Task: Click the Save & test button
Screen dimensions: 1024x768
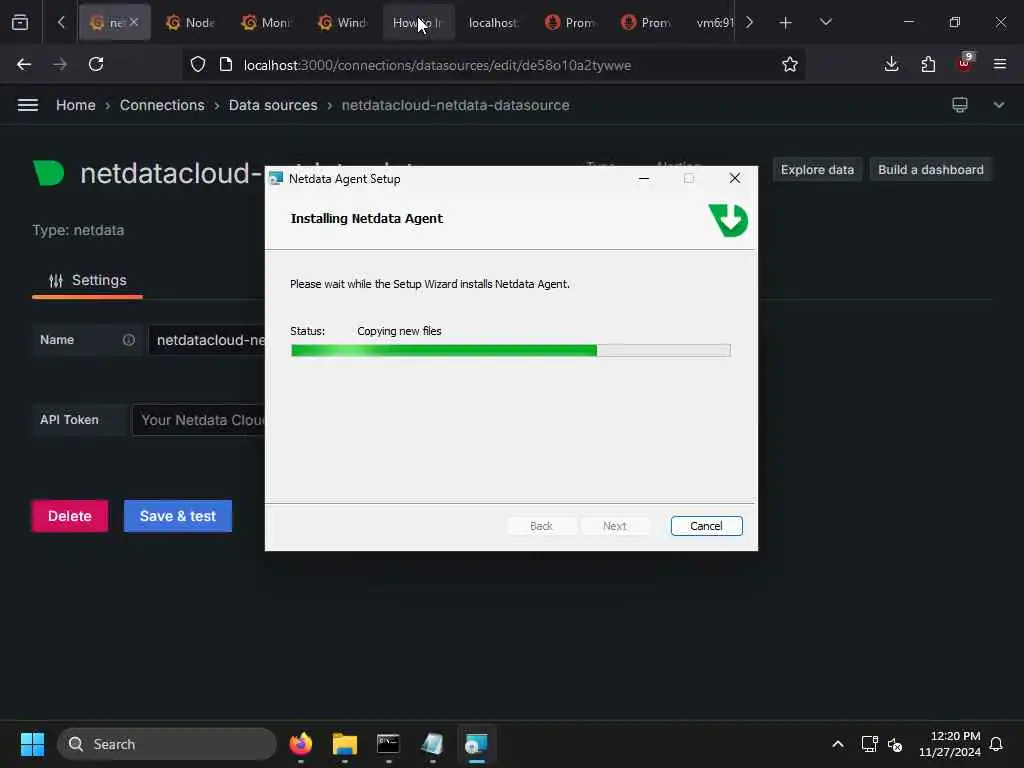Action: 178,516
